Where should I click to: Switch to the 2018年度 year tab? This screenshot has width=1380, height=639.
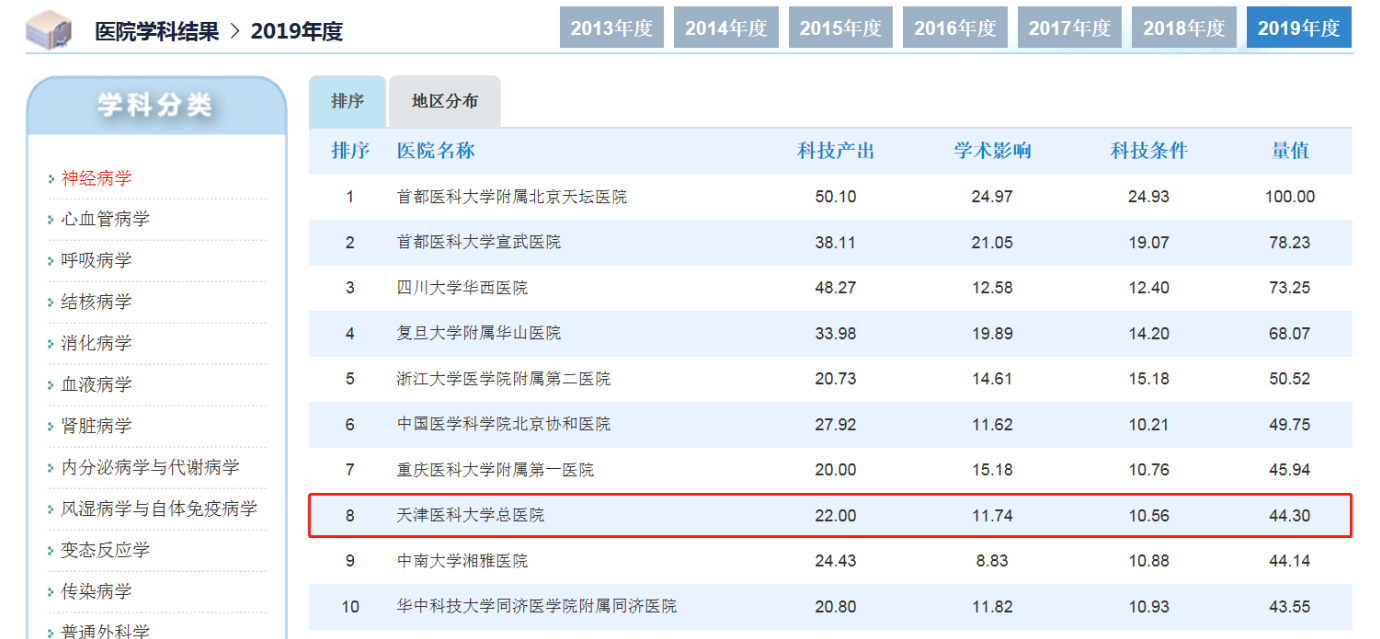click(x=1184, y=28)
